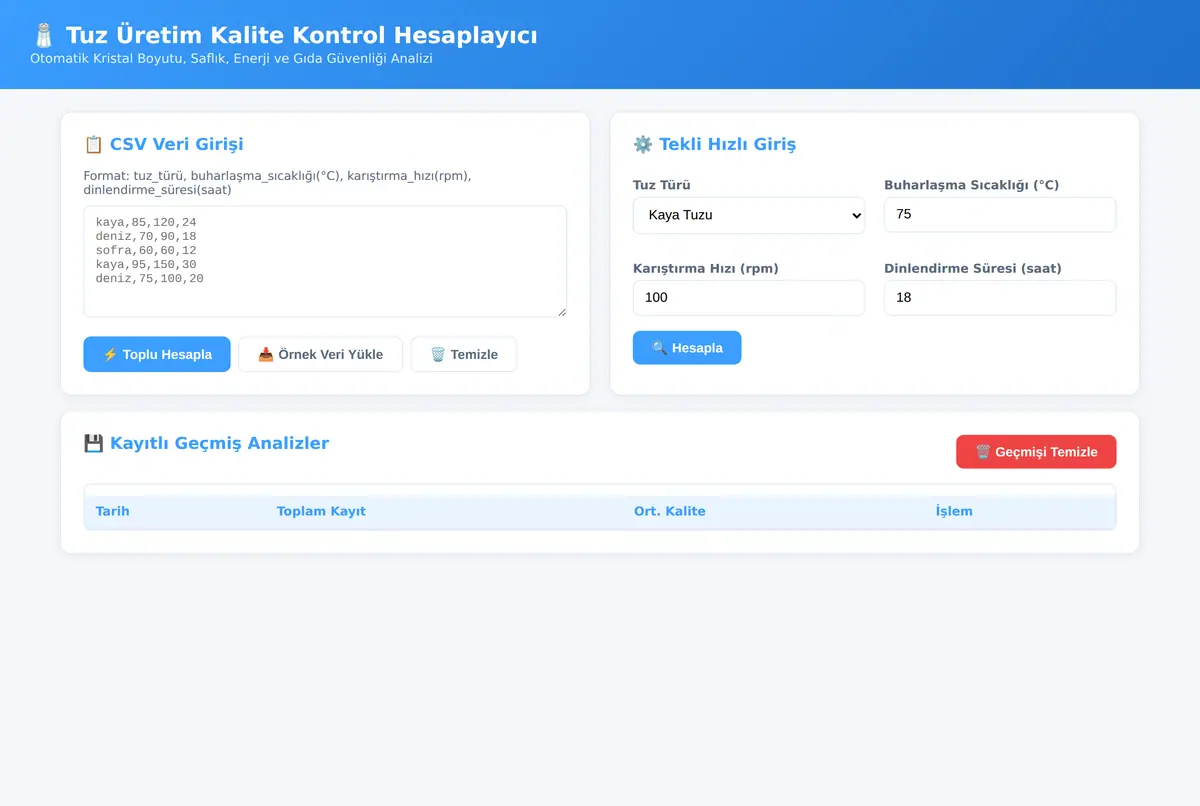Clear history with Geçmişi Temizle
1200x806 pixels.
coord(1036,452)
